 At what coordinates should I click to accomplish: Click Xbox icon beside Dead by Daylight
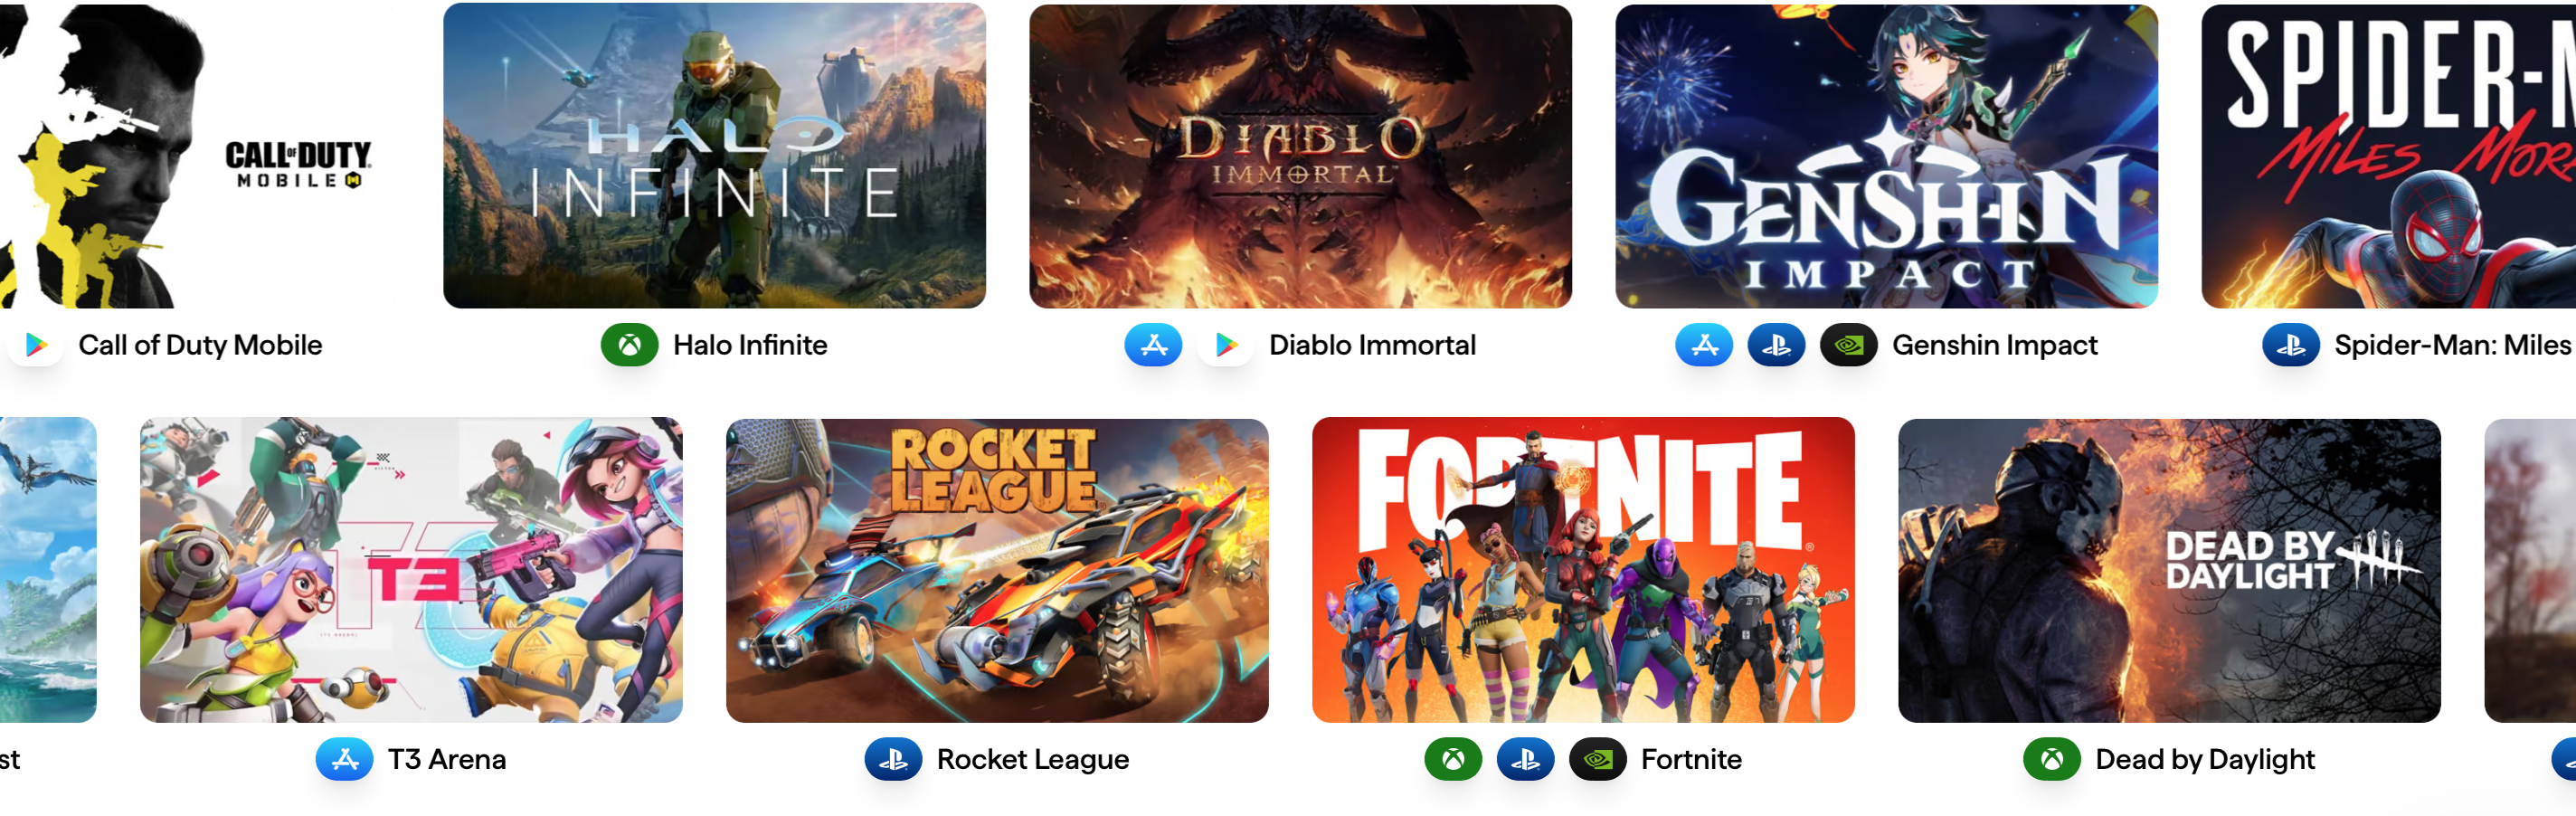point(2052,759)
